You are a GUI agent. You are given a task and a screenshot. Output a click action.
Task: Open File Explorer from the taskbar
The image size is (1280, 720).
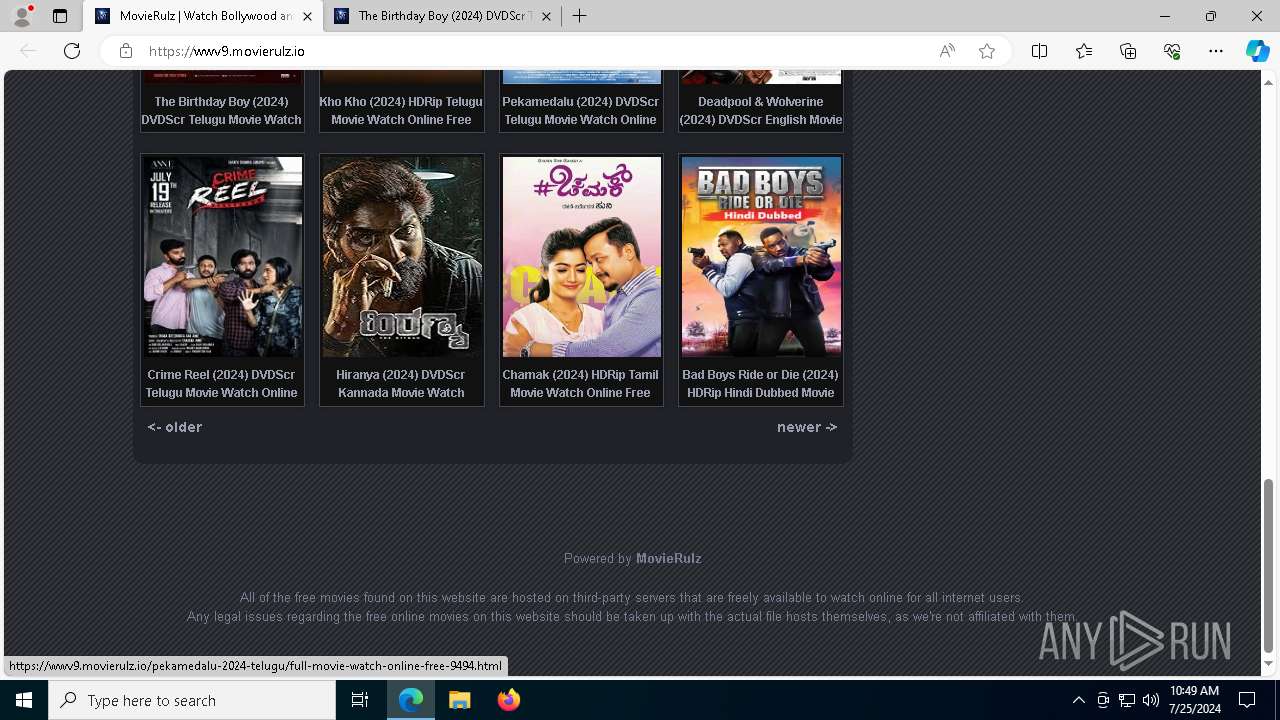click(x=460, y=700)
